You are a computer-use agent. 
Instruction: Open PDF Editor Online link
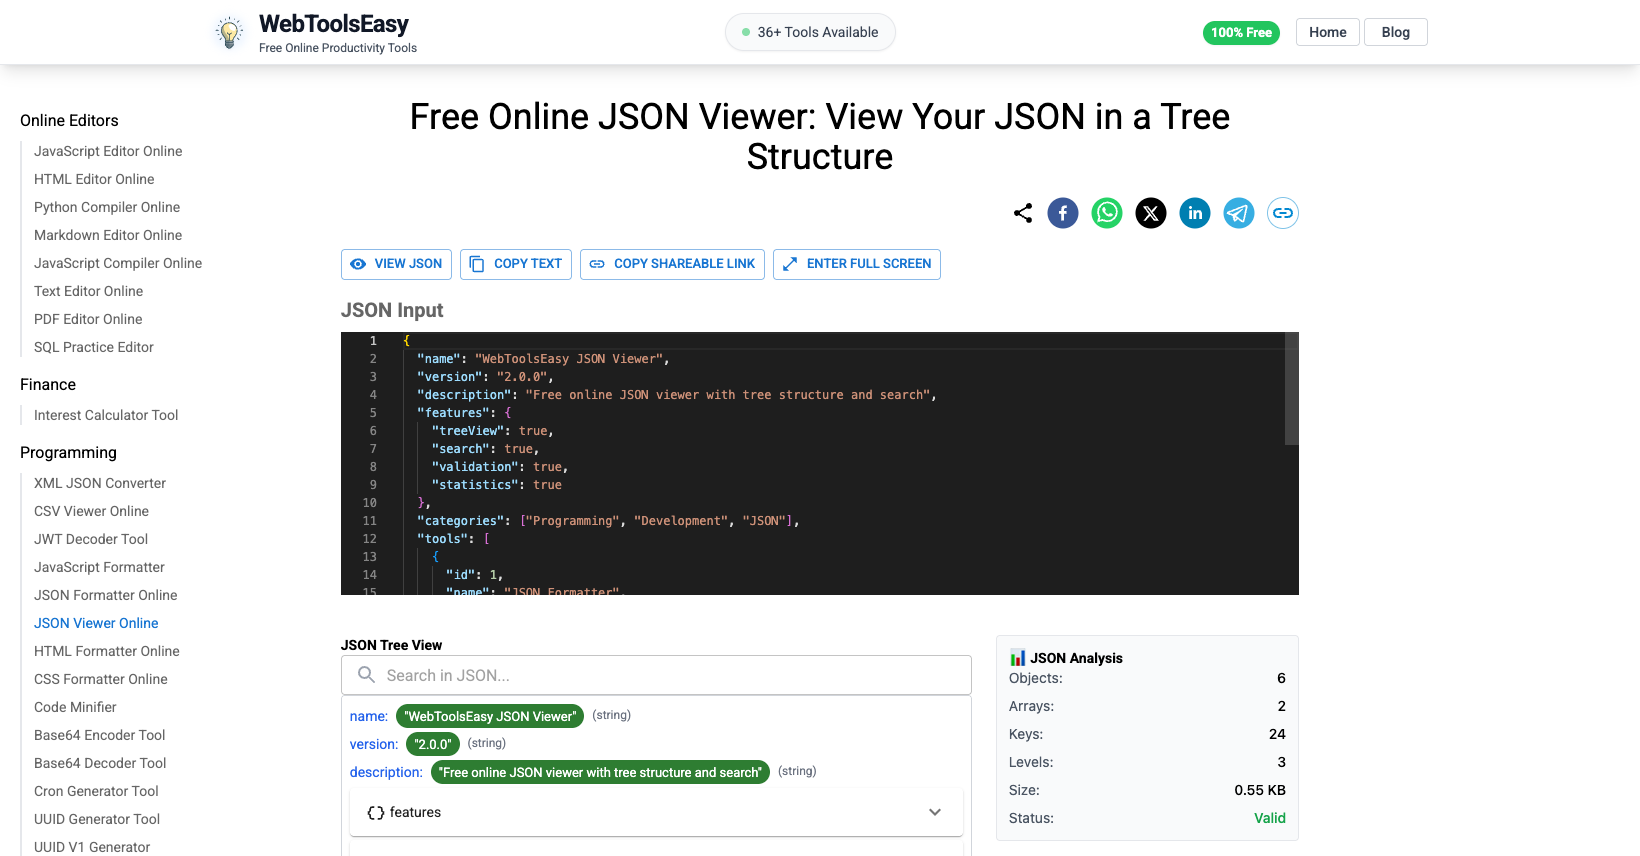88,319
